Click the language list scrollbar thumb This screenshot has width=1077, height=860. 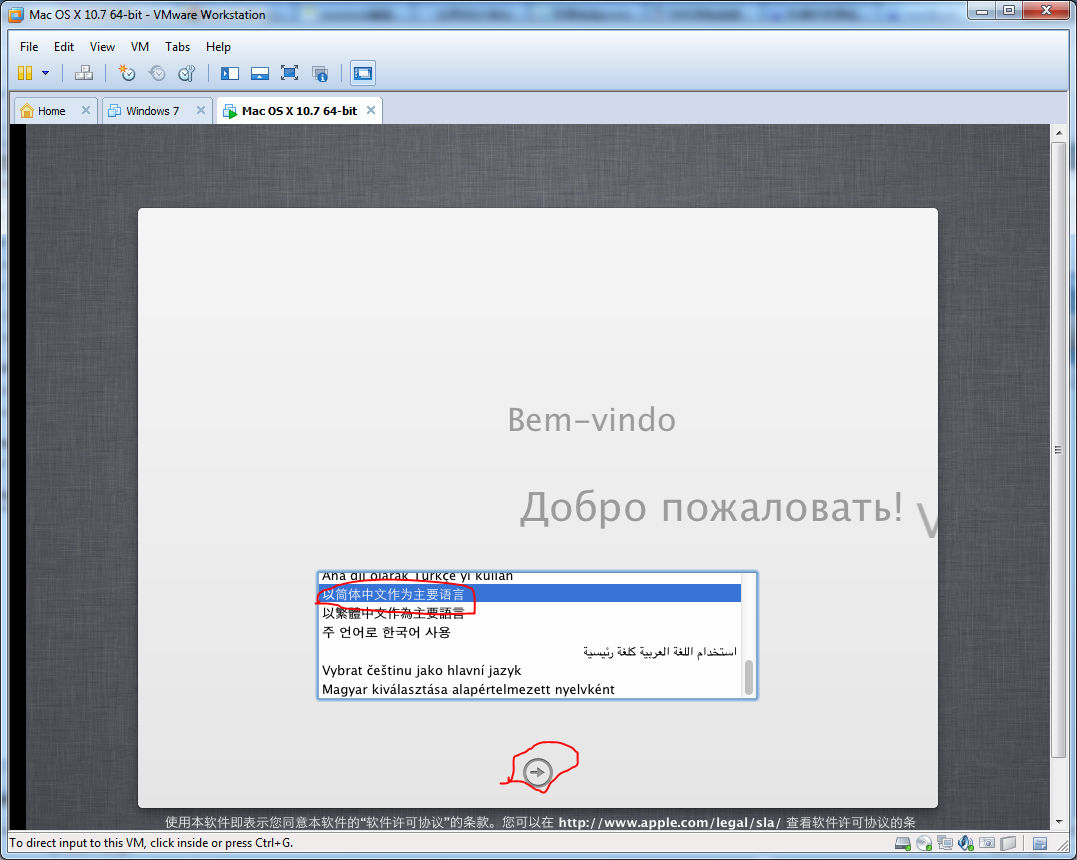point(749,677)
